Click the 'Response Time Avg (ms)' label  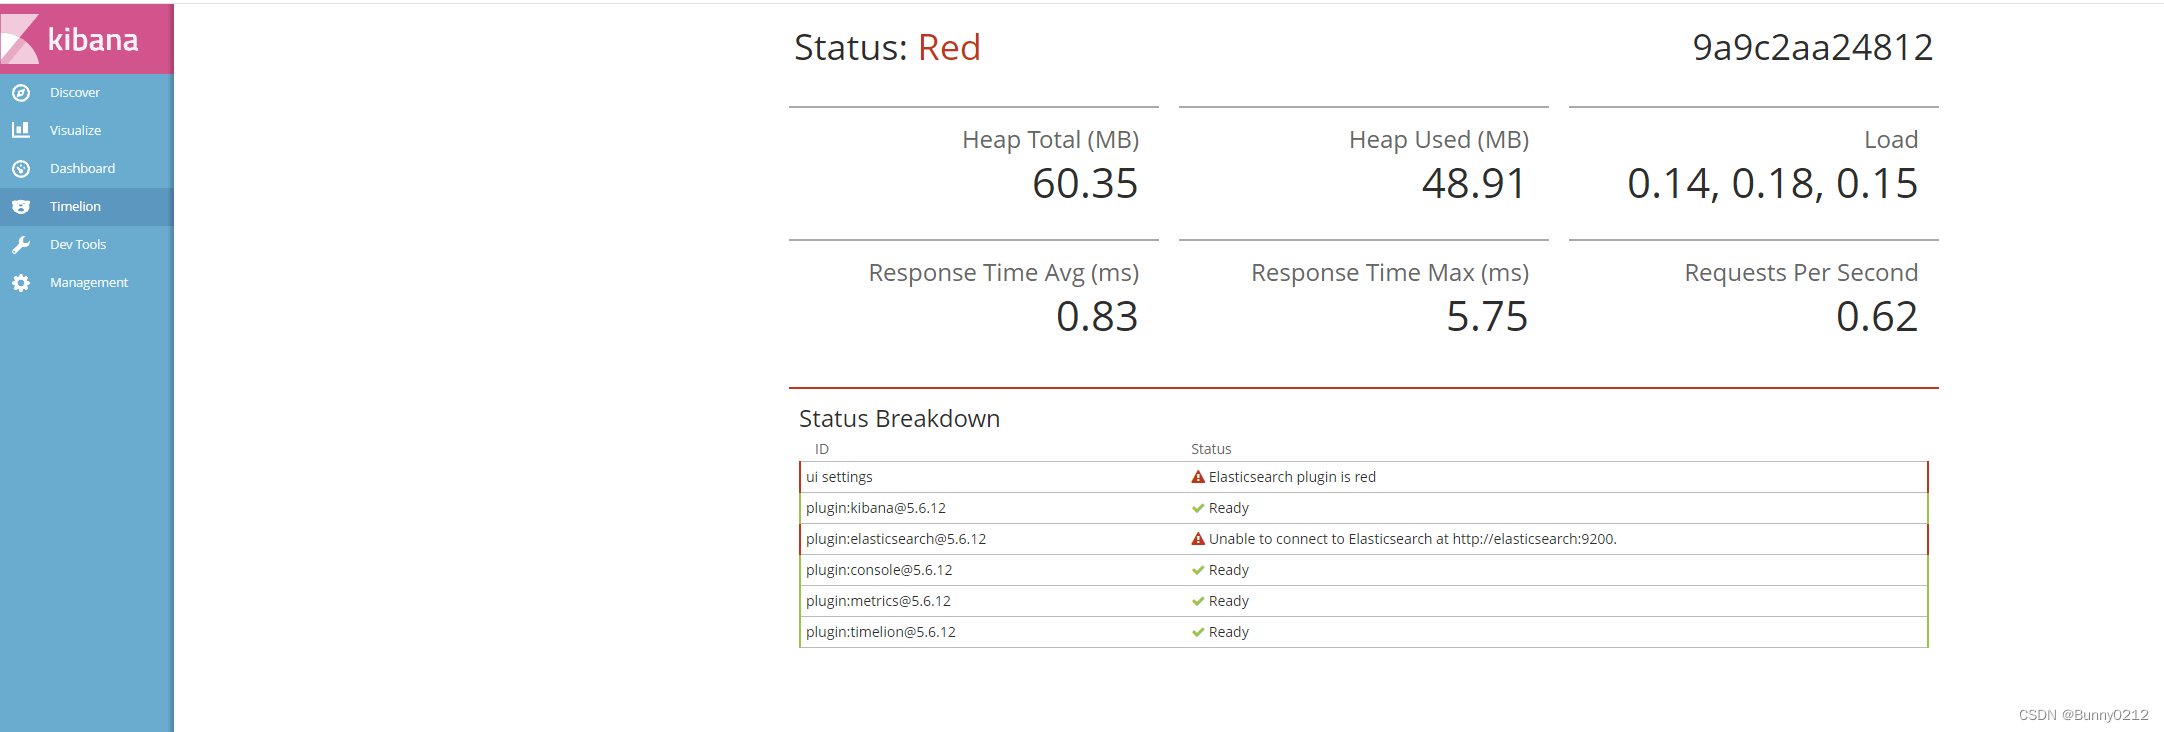pos(1004,273)
